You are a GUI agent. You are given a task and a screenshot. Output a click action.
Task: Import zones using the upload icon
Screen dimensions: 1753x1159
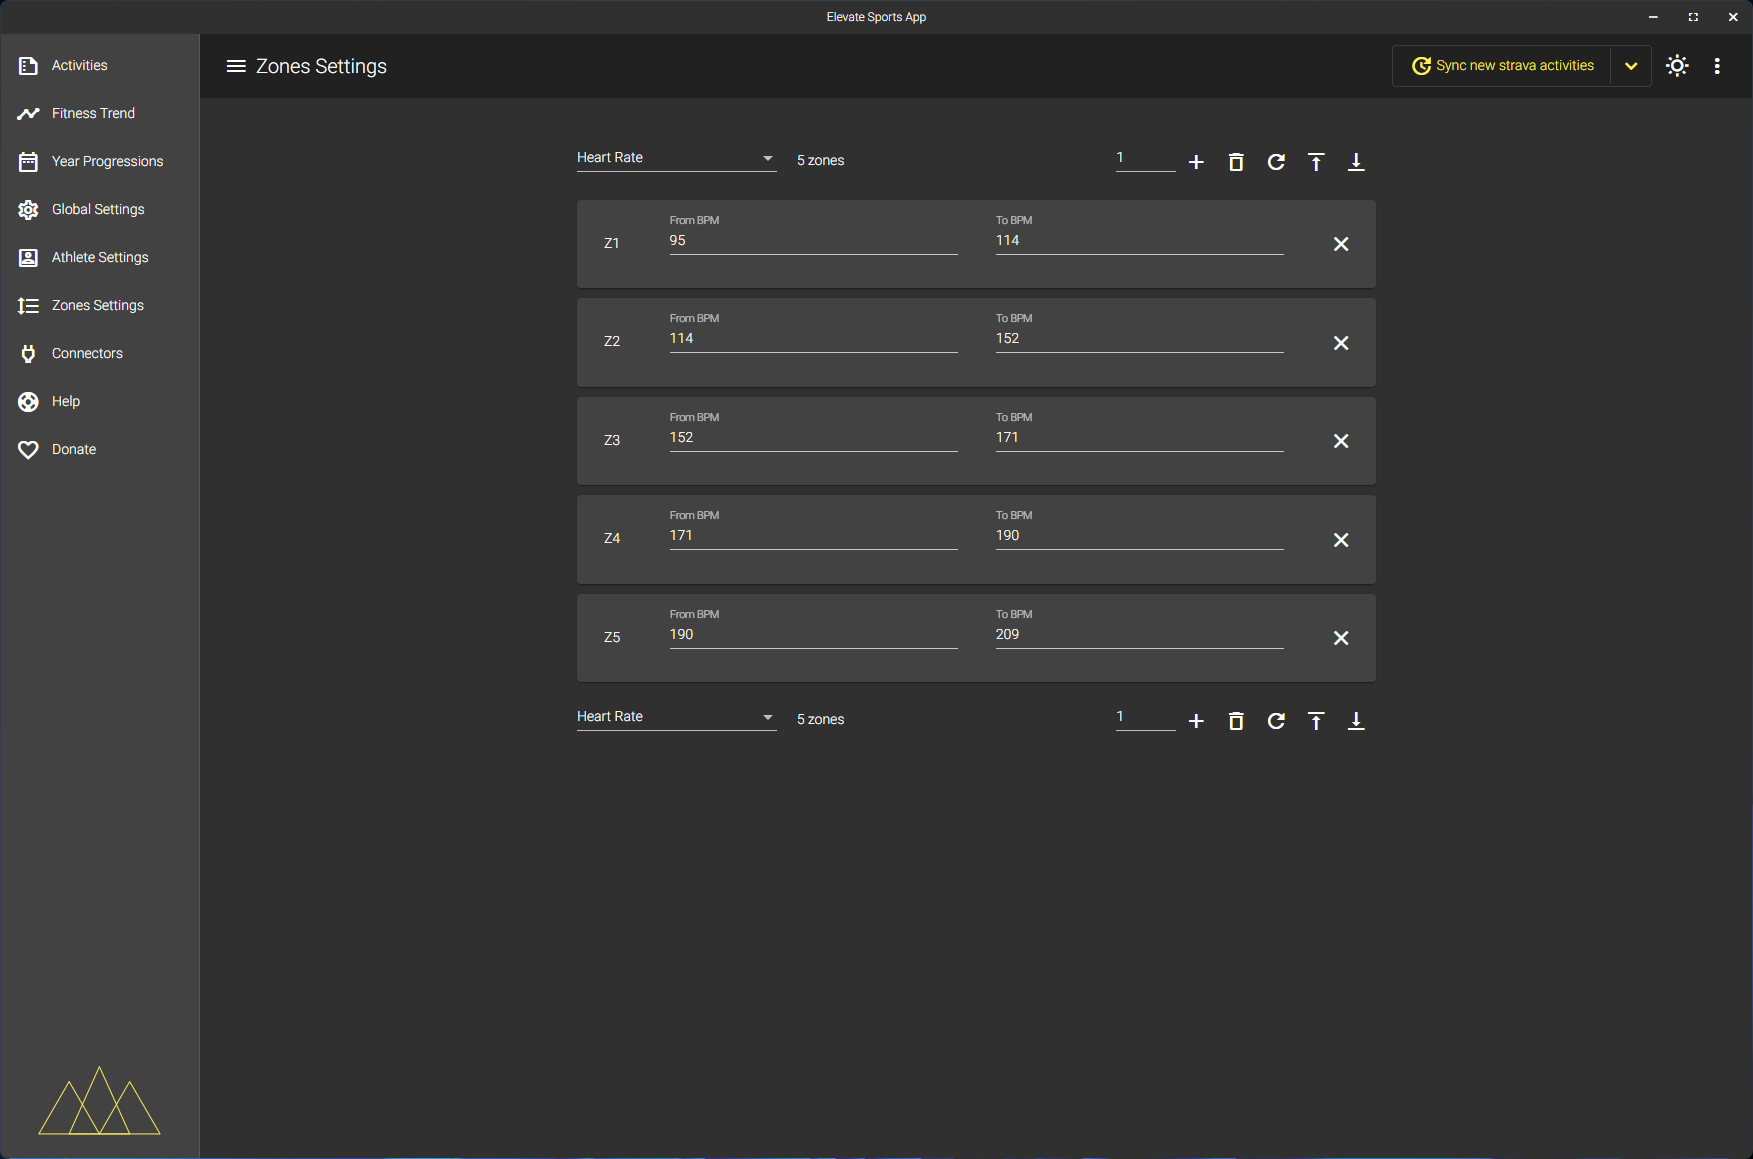tap(1316, 161)
